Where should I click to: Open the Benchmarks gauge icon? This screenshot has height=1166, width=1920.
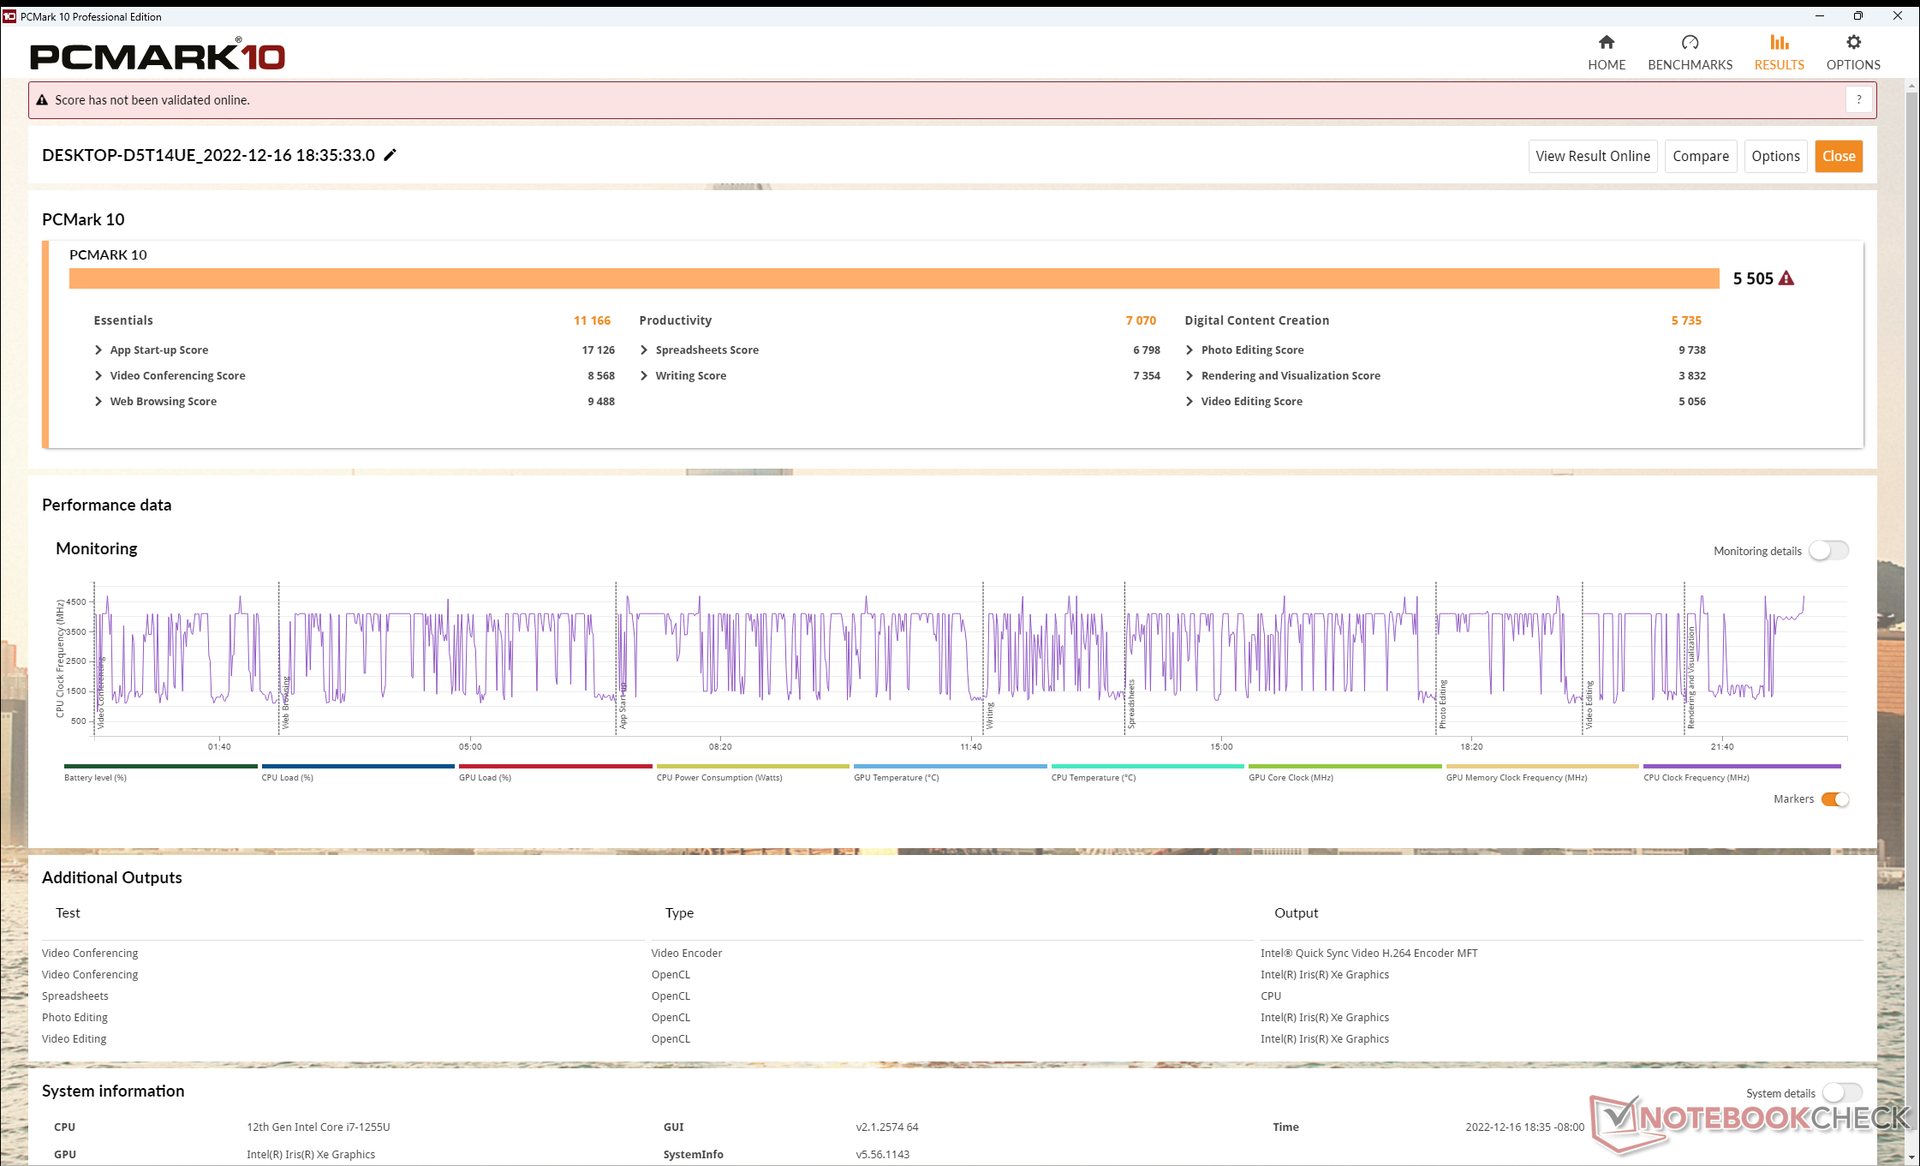coord(1689,42)
